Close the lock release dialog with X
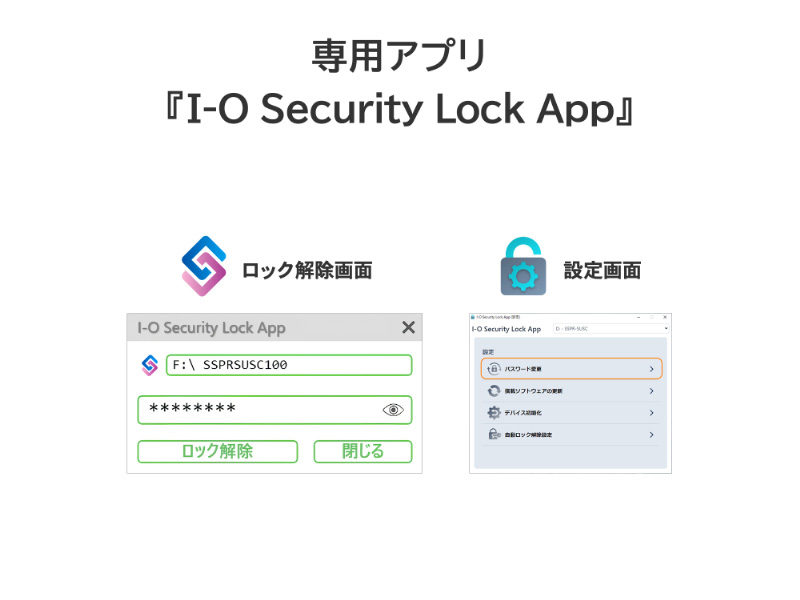 (x=408, y=328)
